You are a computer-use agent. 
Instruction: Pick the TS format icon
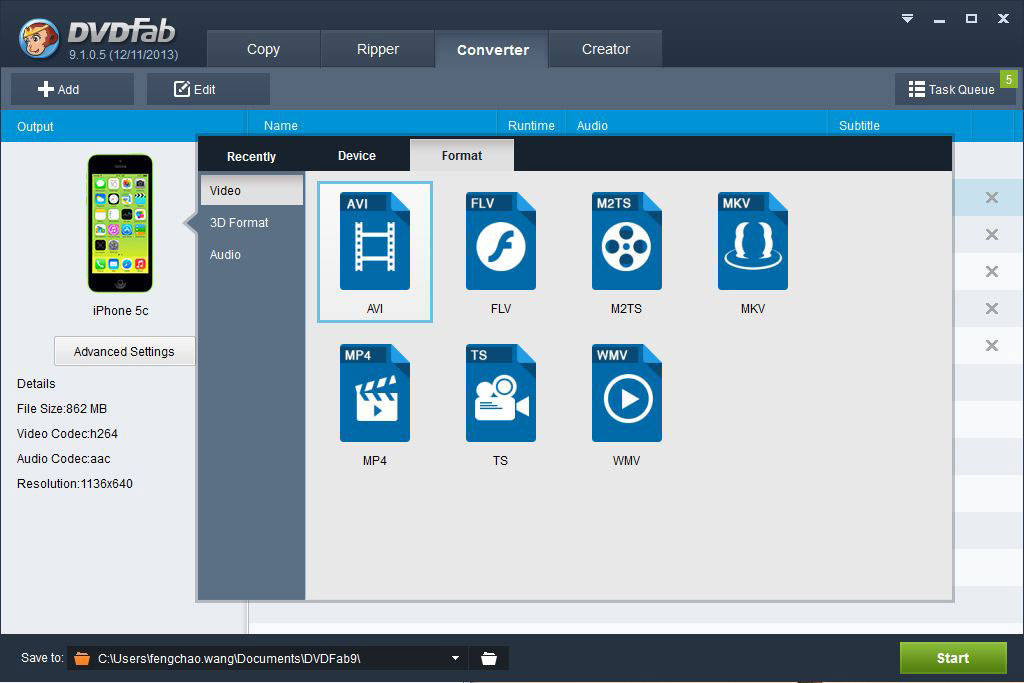point(501,393)
